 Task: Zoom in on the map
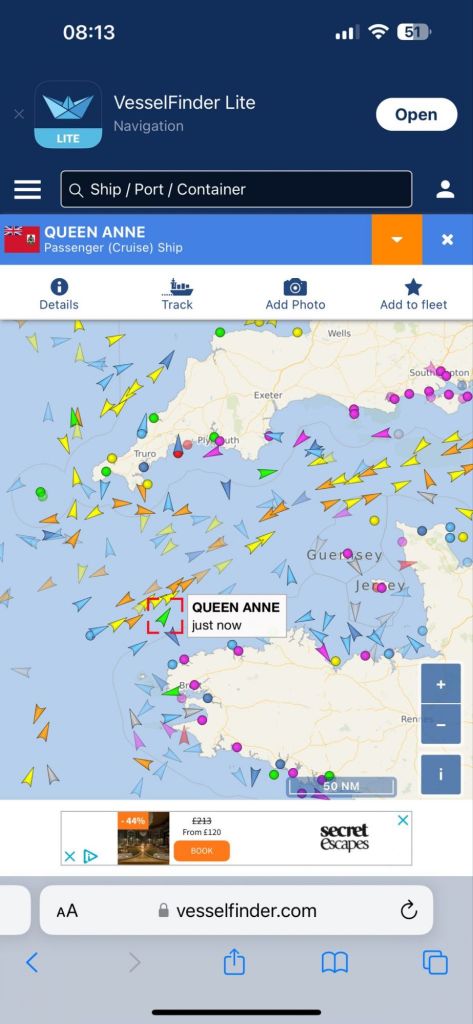(441, 684)
